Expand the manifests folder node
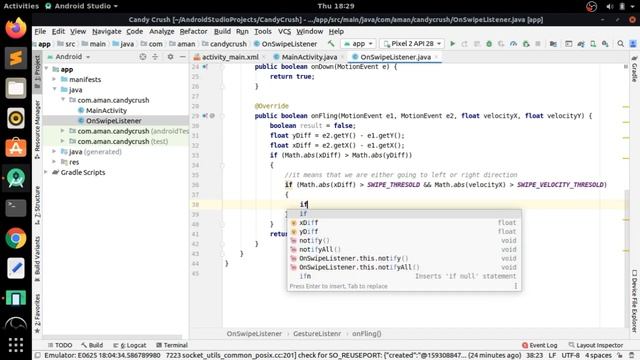 pyautogui.click(x=54, y=79)
